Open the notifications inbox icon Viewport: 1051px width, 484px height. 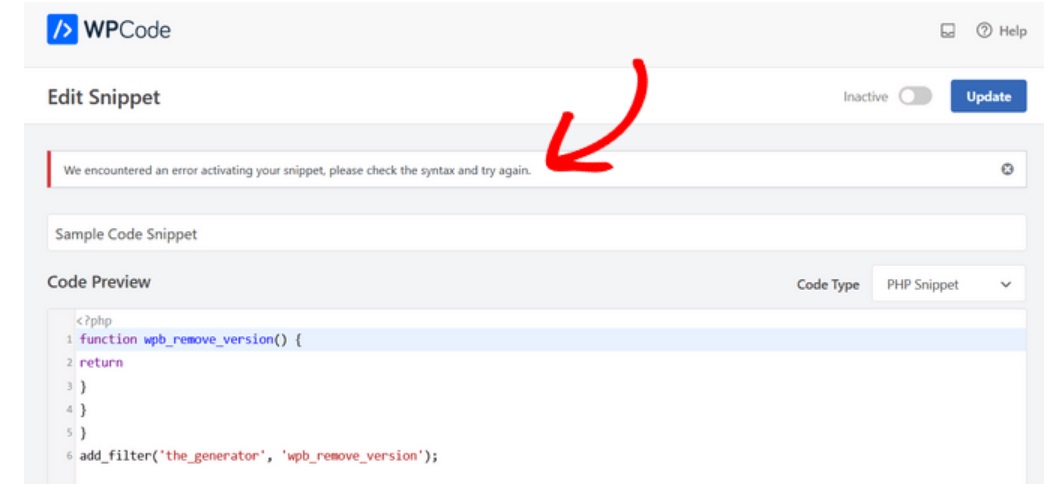(947, 31)
